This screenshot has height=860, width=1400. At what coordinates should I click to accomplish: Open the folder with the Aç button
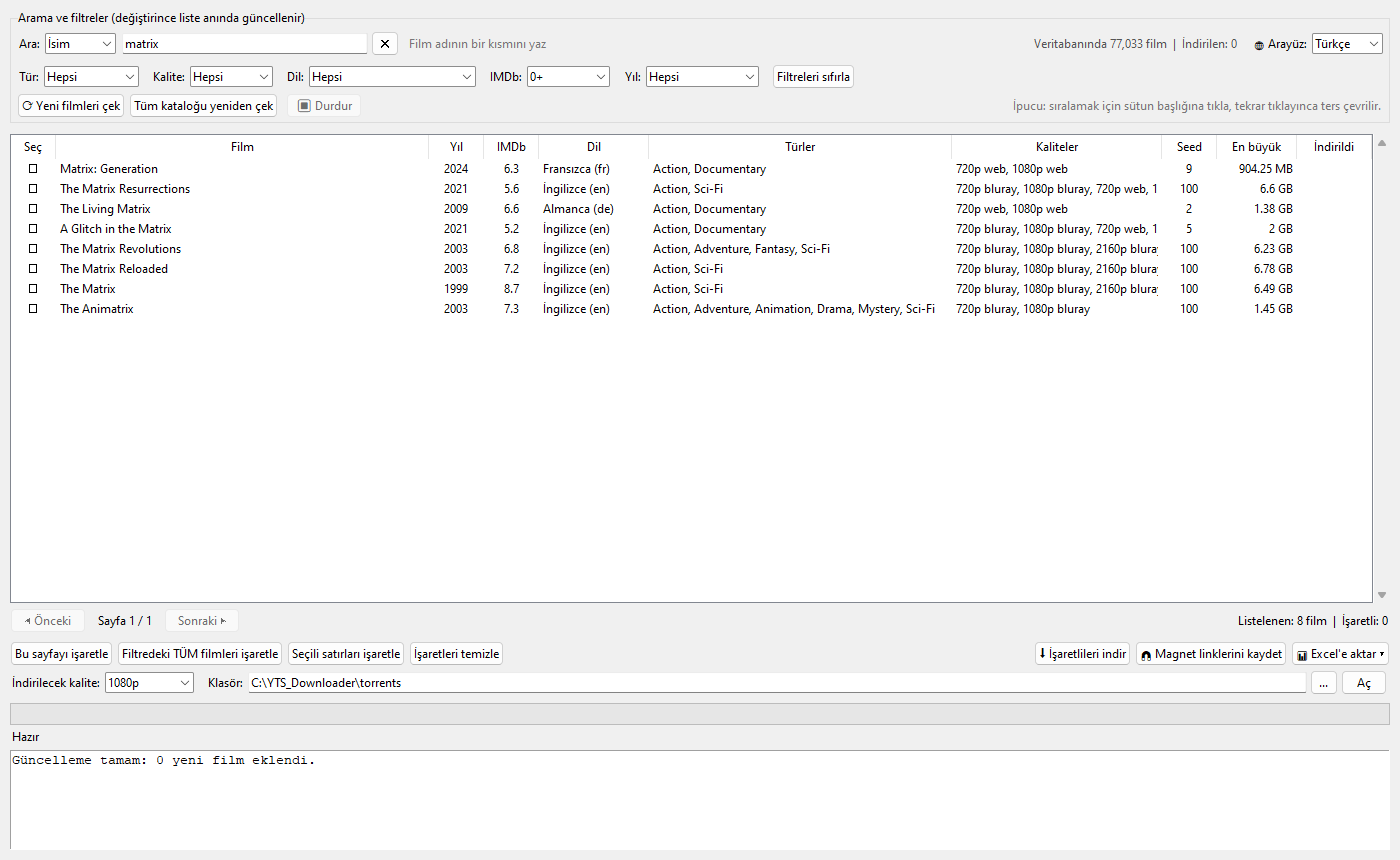(x=1363, y=683)
